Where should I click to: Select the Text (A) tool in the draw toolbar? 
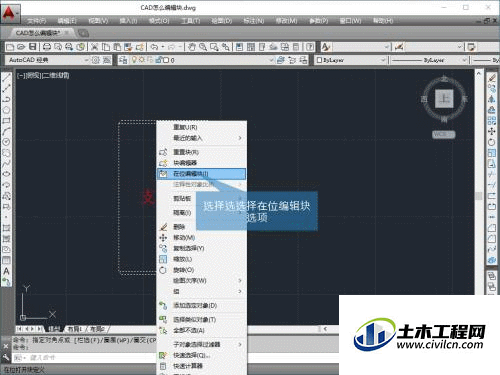6,271
